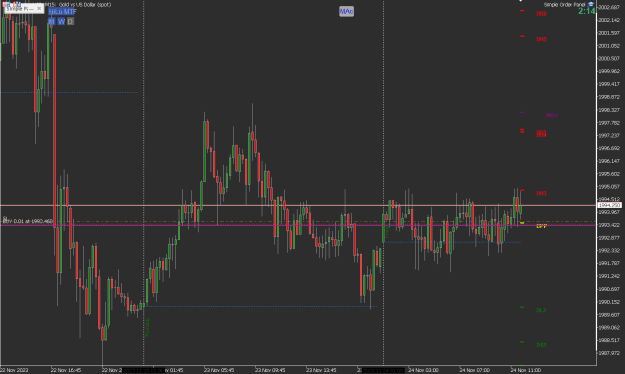Screen dimensions: 625x374
Task: Select the DR3 label near 1995.057
Action: (x=541, y=193)
